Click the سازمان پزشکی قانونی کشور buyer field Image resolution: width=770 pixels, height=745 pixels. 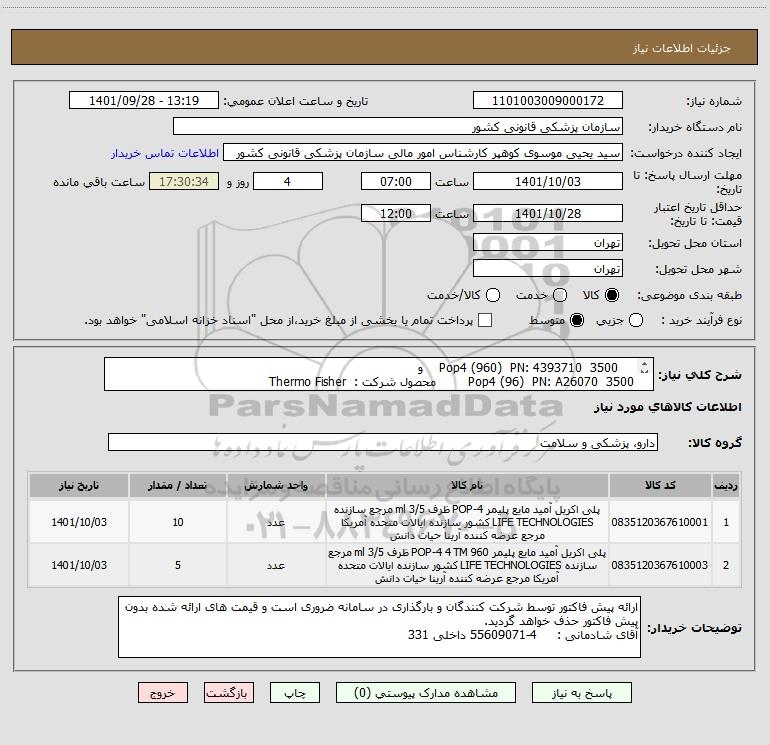pyautogui.click(x=398, y=127)
